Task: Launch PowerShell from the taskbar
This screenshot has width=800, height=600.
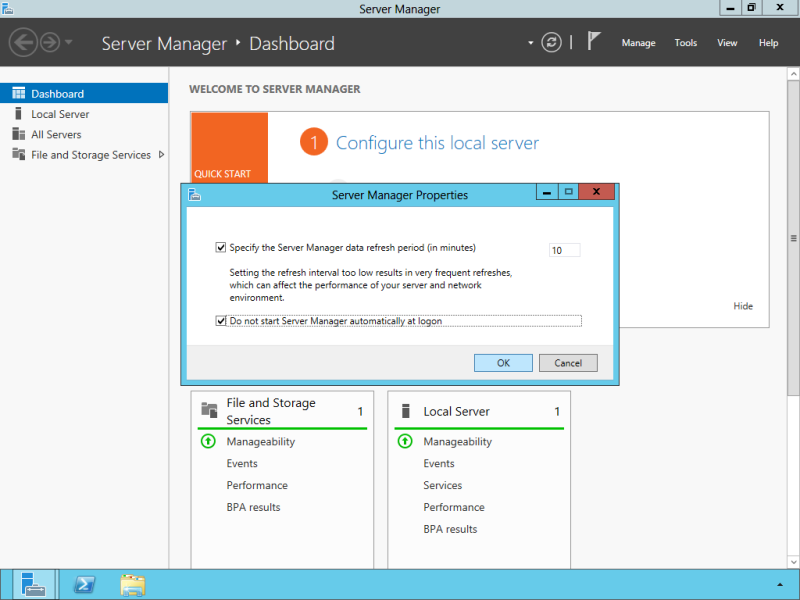Action: [x=84, y=585]
